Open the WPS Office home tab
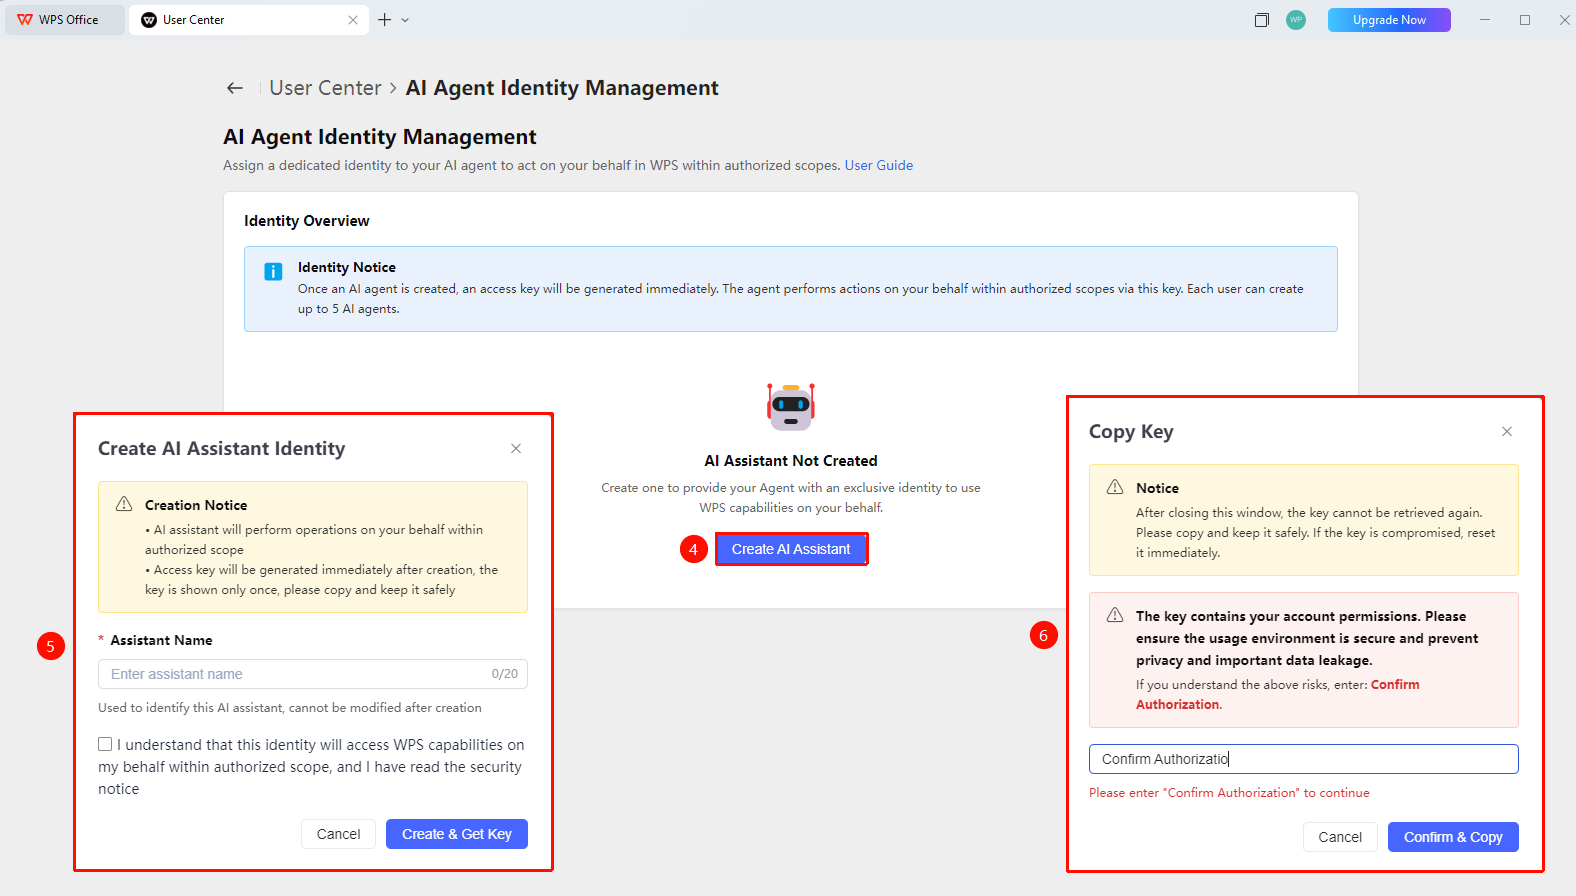This screenshot has width=1576, height=896. click(x=64, y=20)
